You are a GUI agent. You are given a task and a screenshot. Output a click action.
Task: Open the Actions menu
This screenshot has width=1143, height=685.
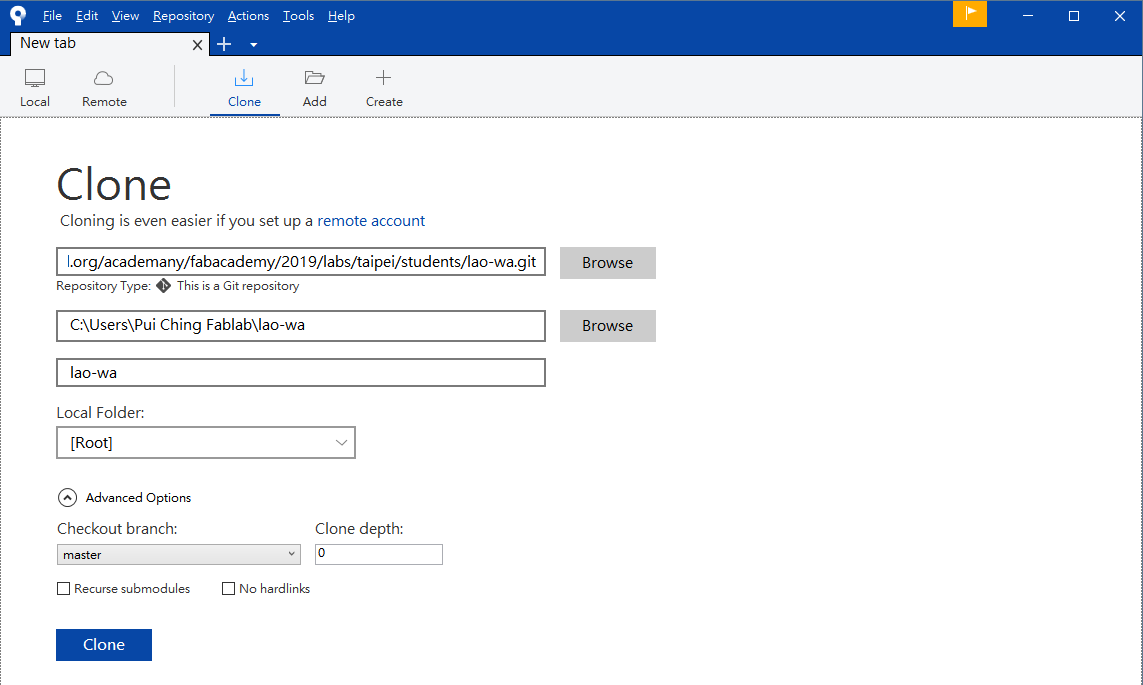(248, 16)
